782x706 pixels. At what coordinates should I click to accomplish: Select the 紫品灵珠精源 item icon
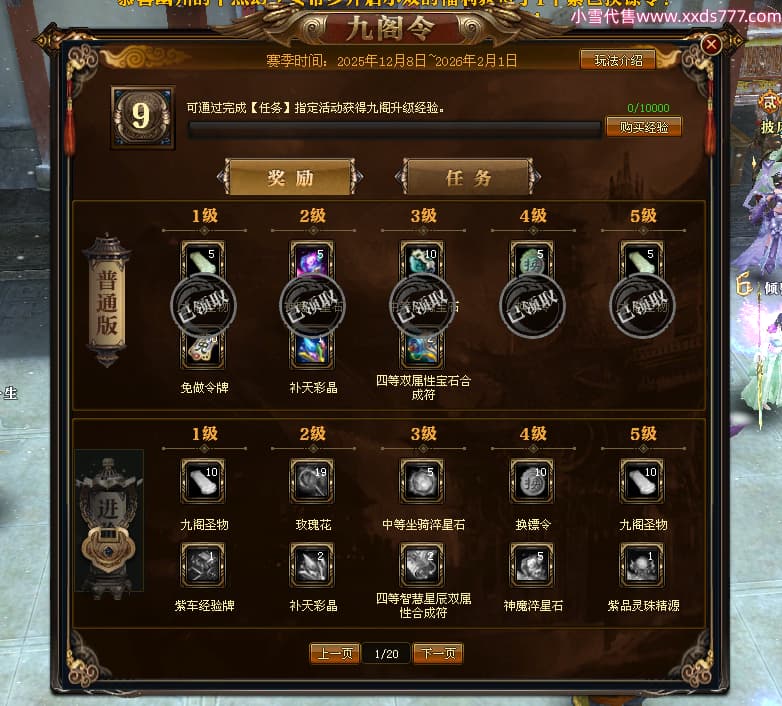pos(642,565)
